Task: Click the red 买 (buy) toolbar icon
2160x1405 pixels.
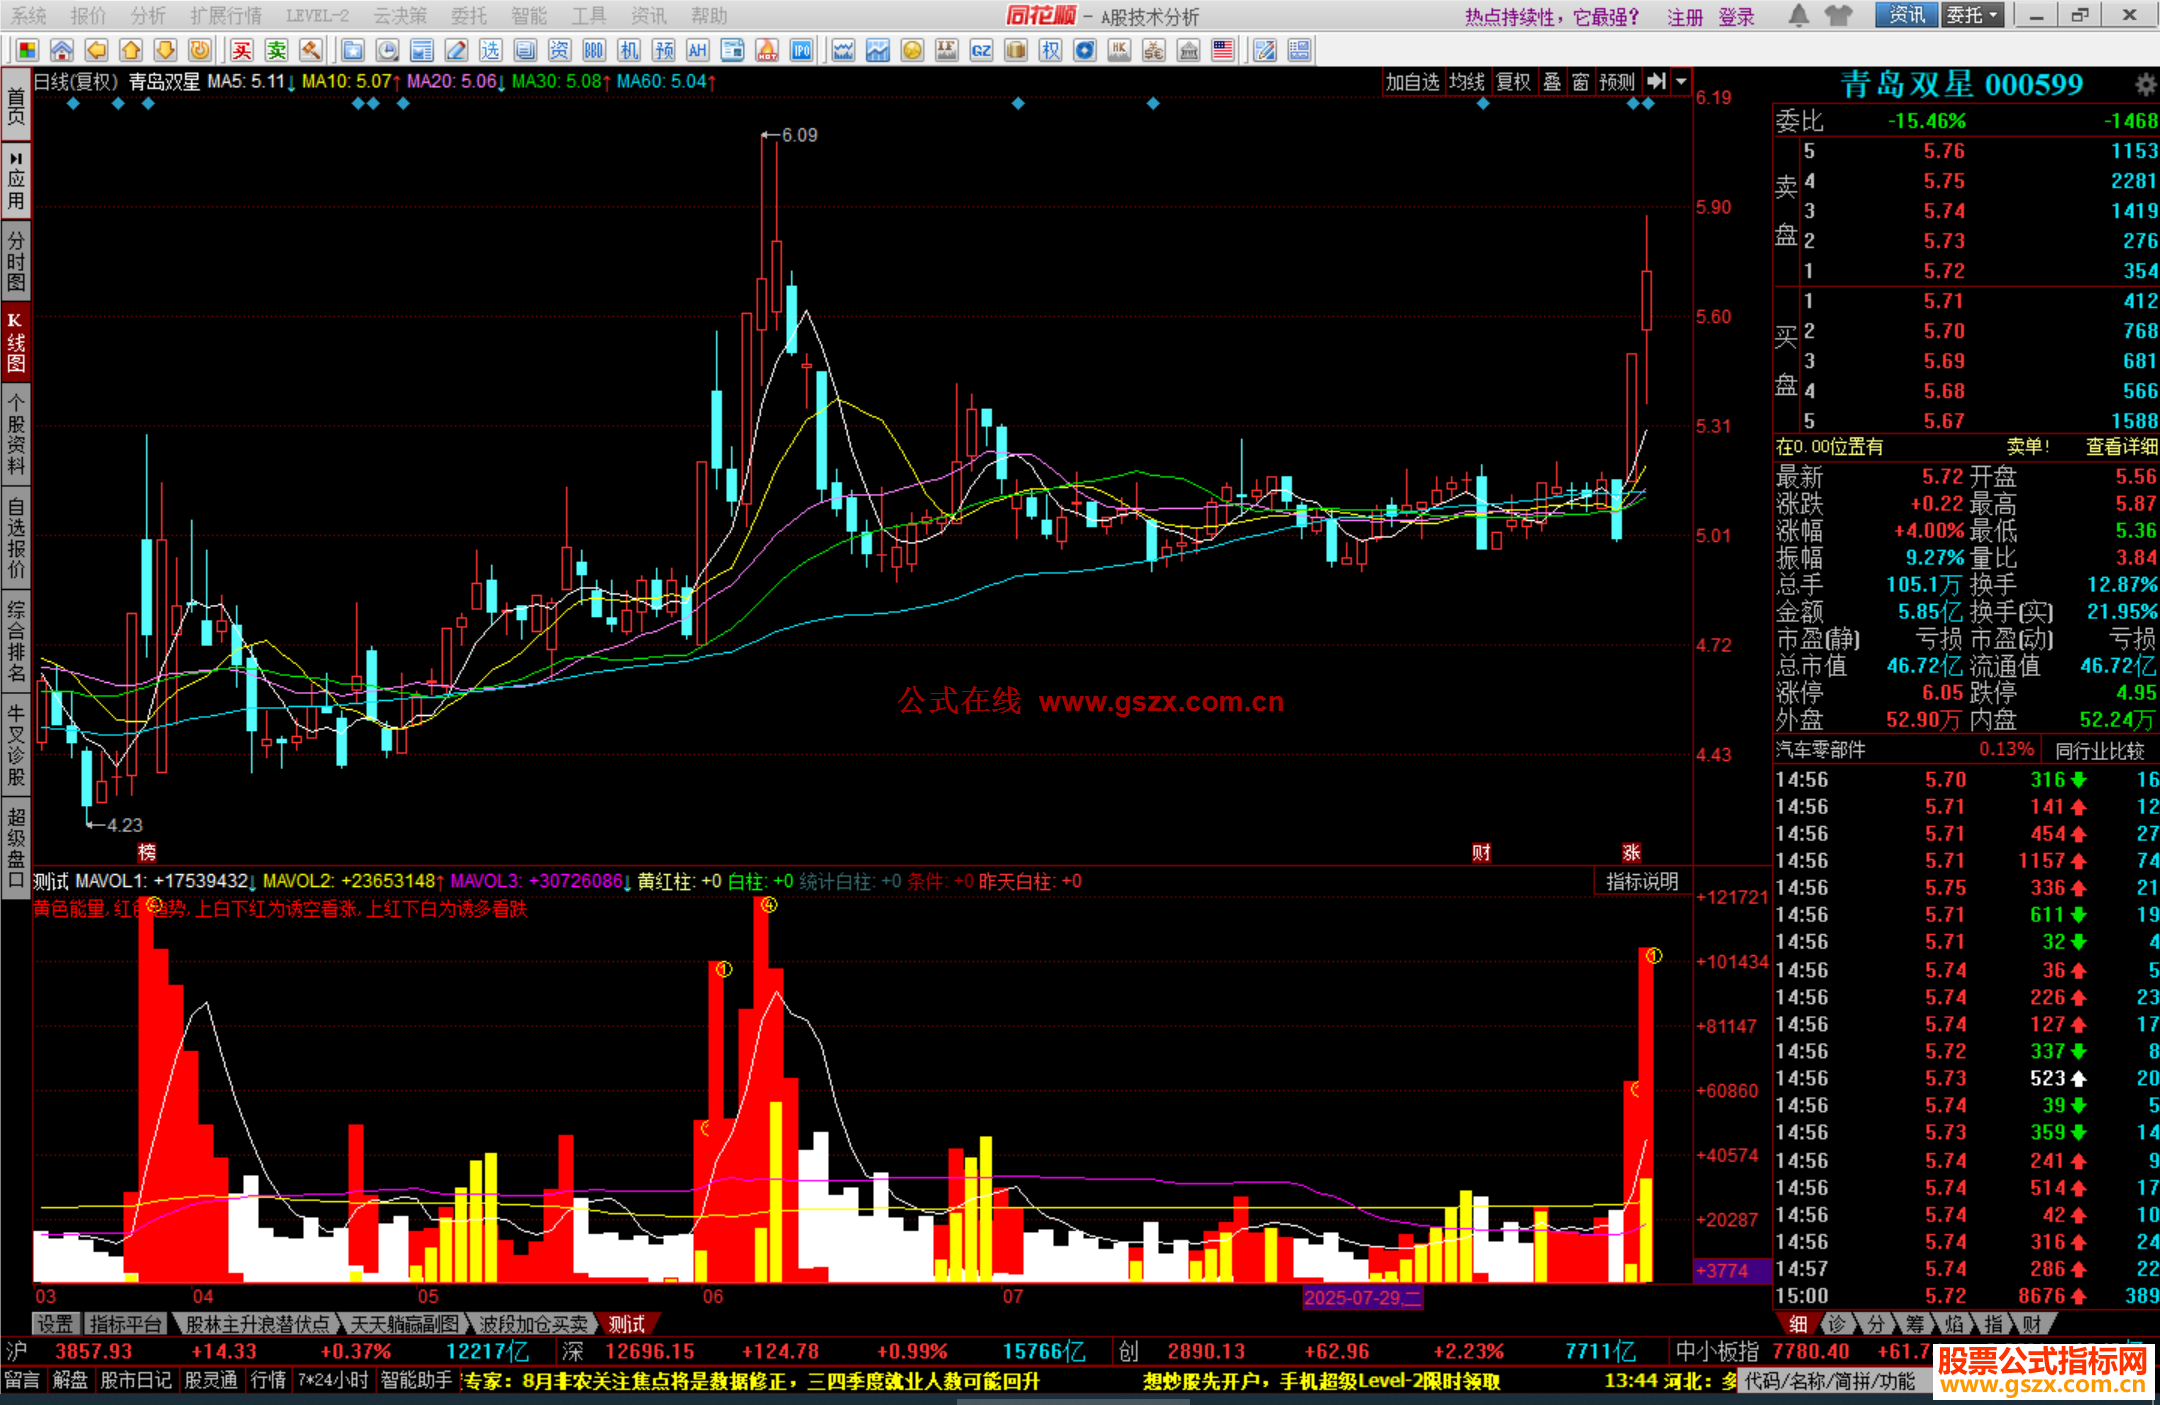Action: click(x=242, y=50)
